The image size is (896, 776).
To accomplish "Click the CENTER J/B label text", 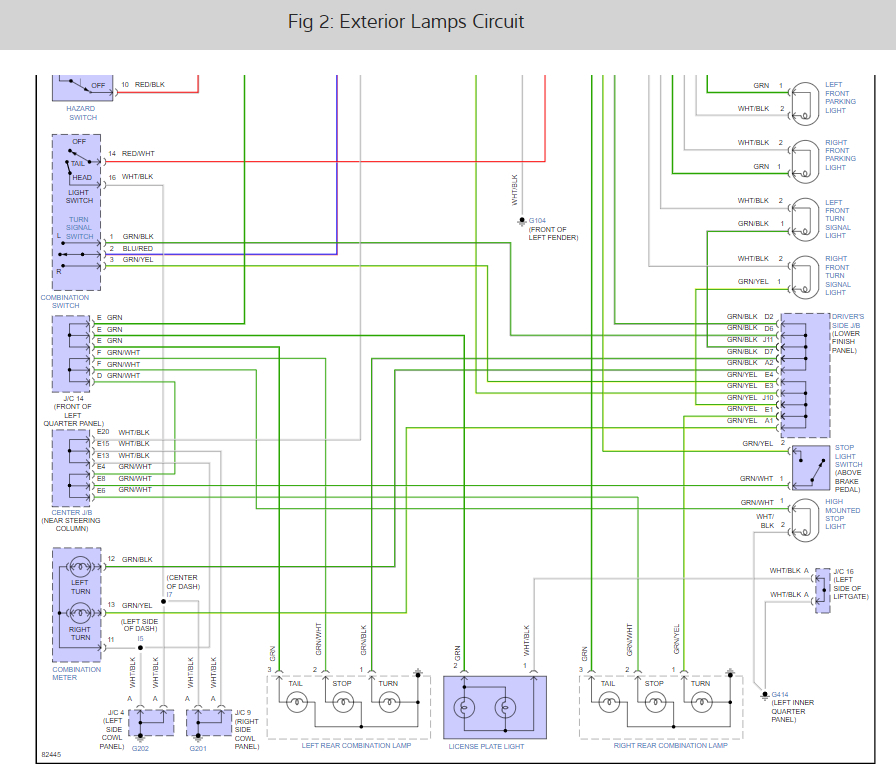I will click(72, 513).
